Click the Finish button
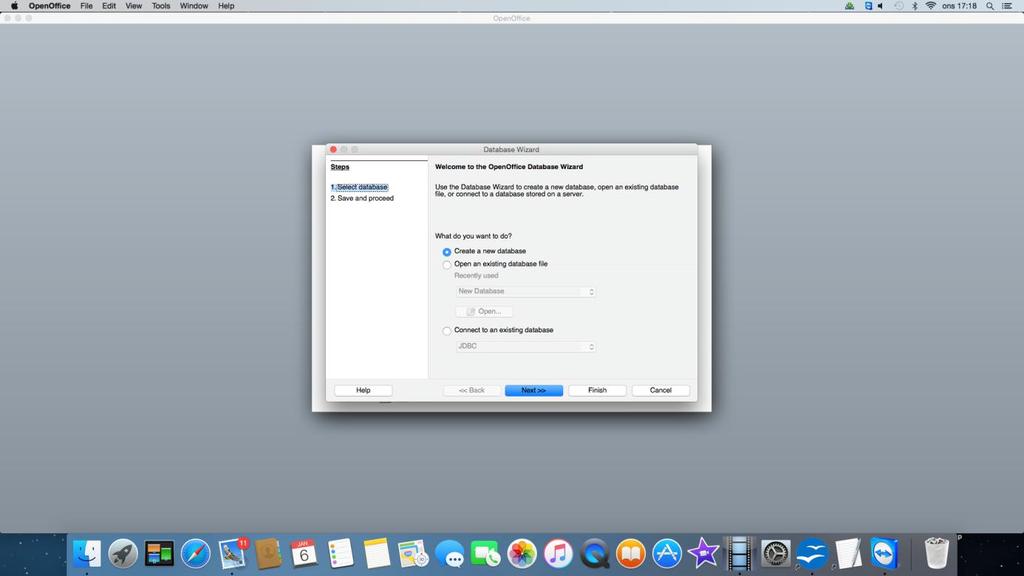Viewport: 1024px width, 576px height. 597,391
